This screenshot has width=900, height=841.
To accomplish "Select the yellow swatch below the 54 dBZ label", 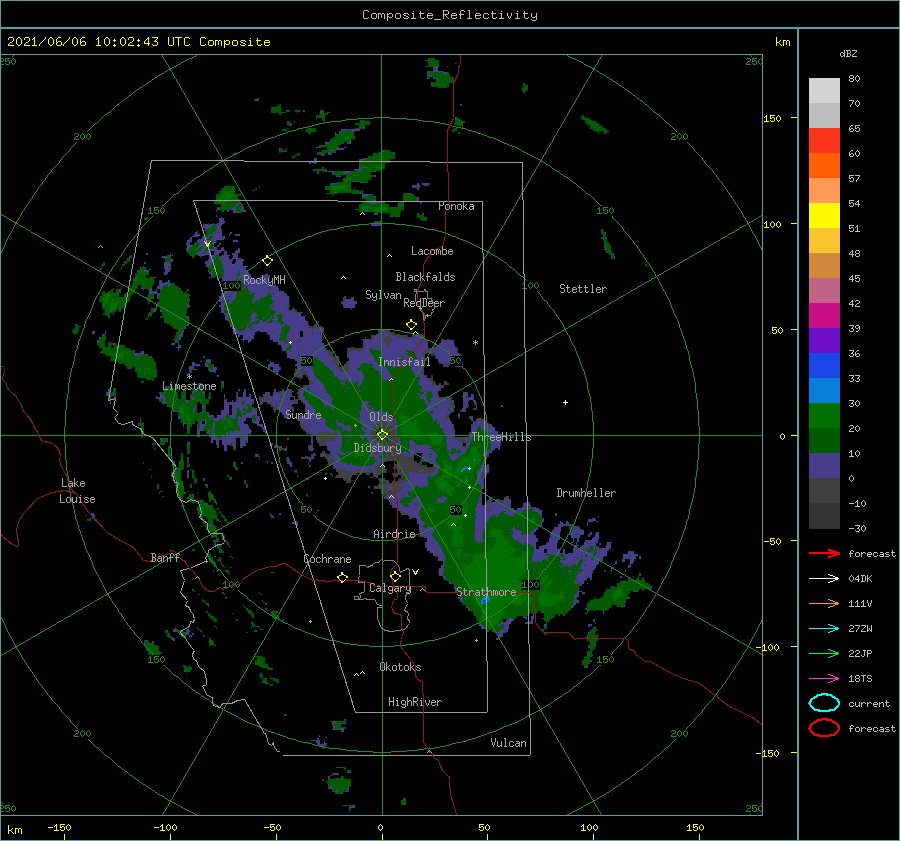I will tap(824, 215).
